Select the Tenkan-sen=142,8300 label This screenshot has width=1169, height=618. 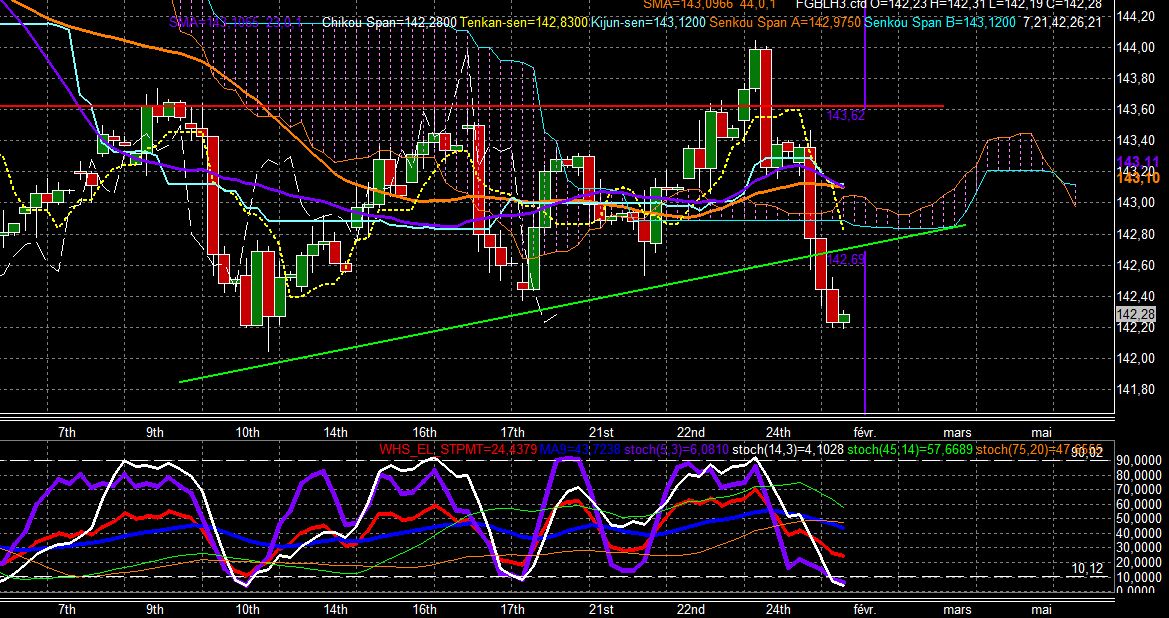(523, 22)
